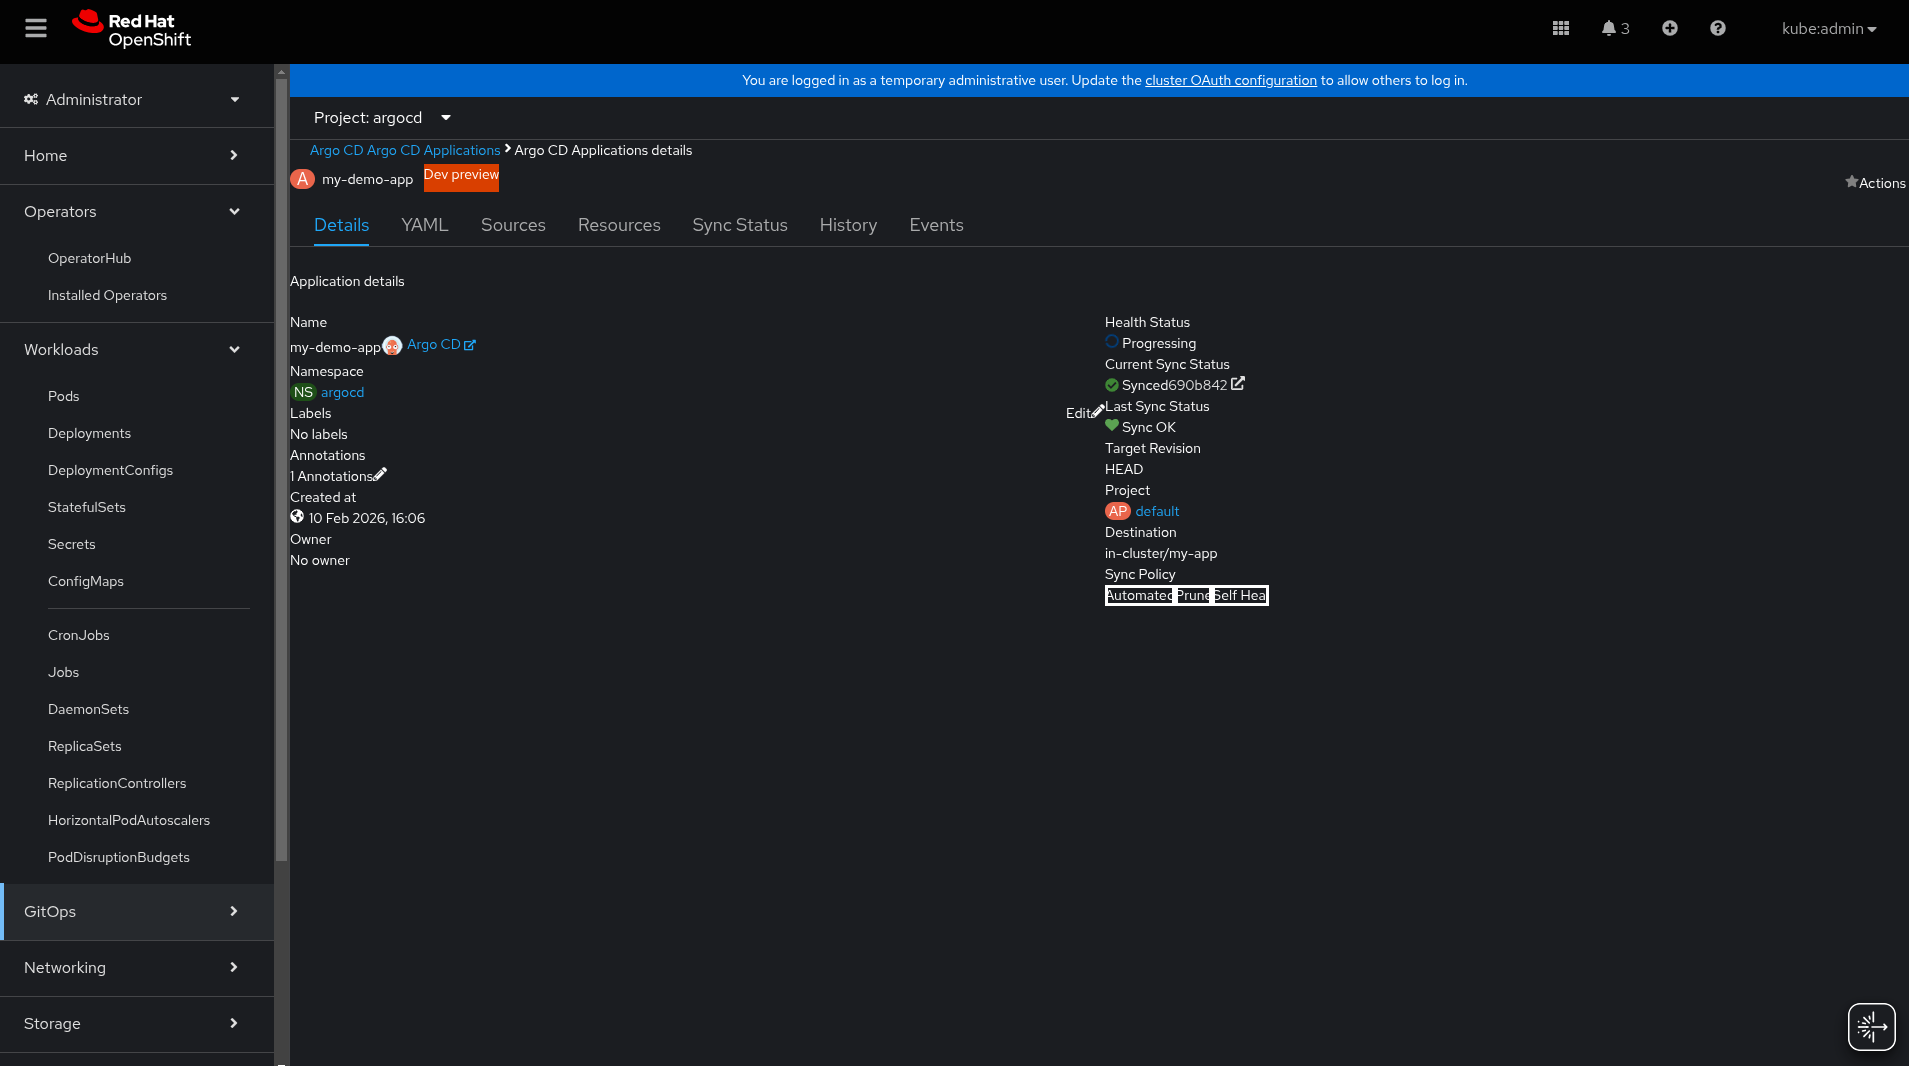Image resolution: width=1909 pixels, height=1066 pixels.
Task: Open the Administrator perspective switcher
Action: coord(133,99)
